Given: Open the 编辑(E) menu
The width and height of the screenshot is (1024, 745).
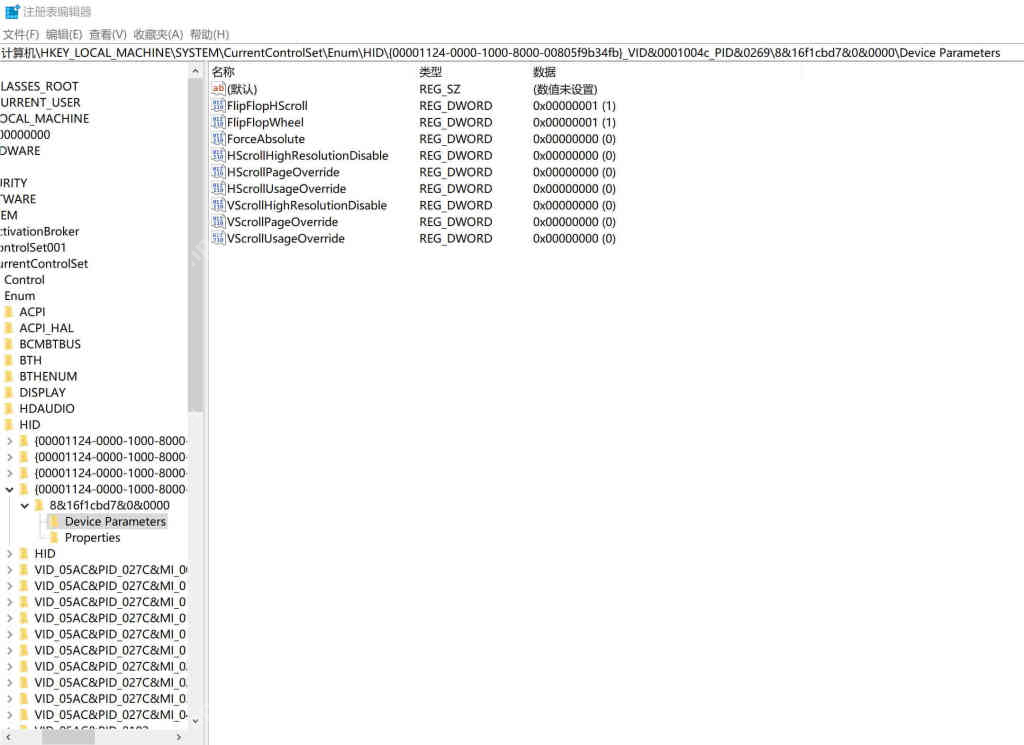Looking at the screenshot, I should [x=64, y=35].
